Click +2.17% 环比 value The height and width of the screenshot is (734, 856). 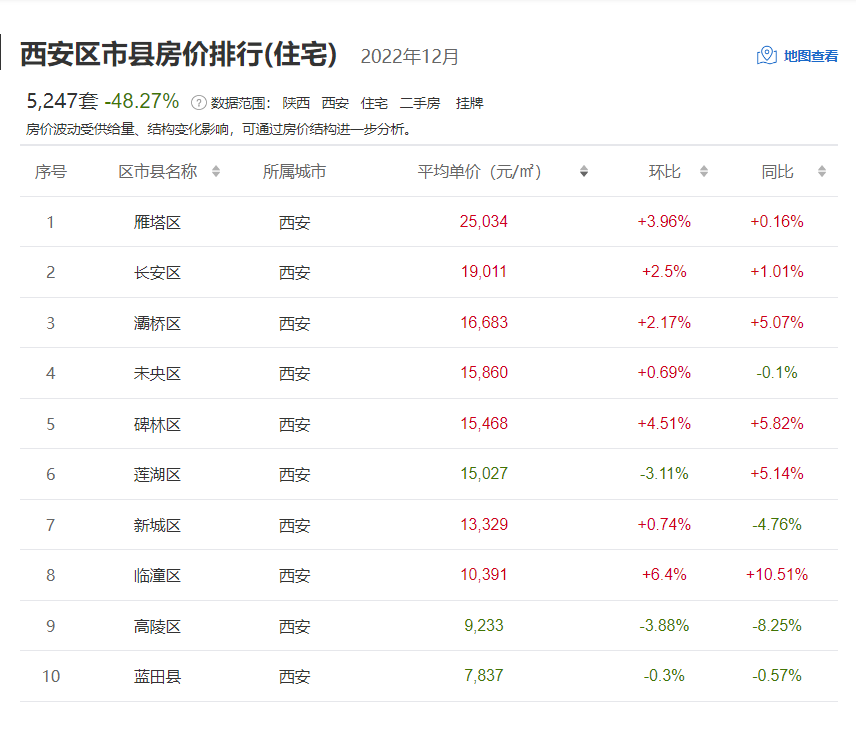coord(664,323)
